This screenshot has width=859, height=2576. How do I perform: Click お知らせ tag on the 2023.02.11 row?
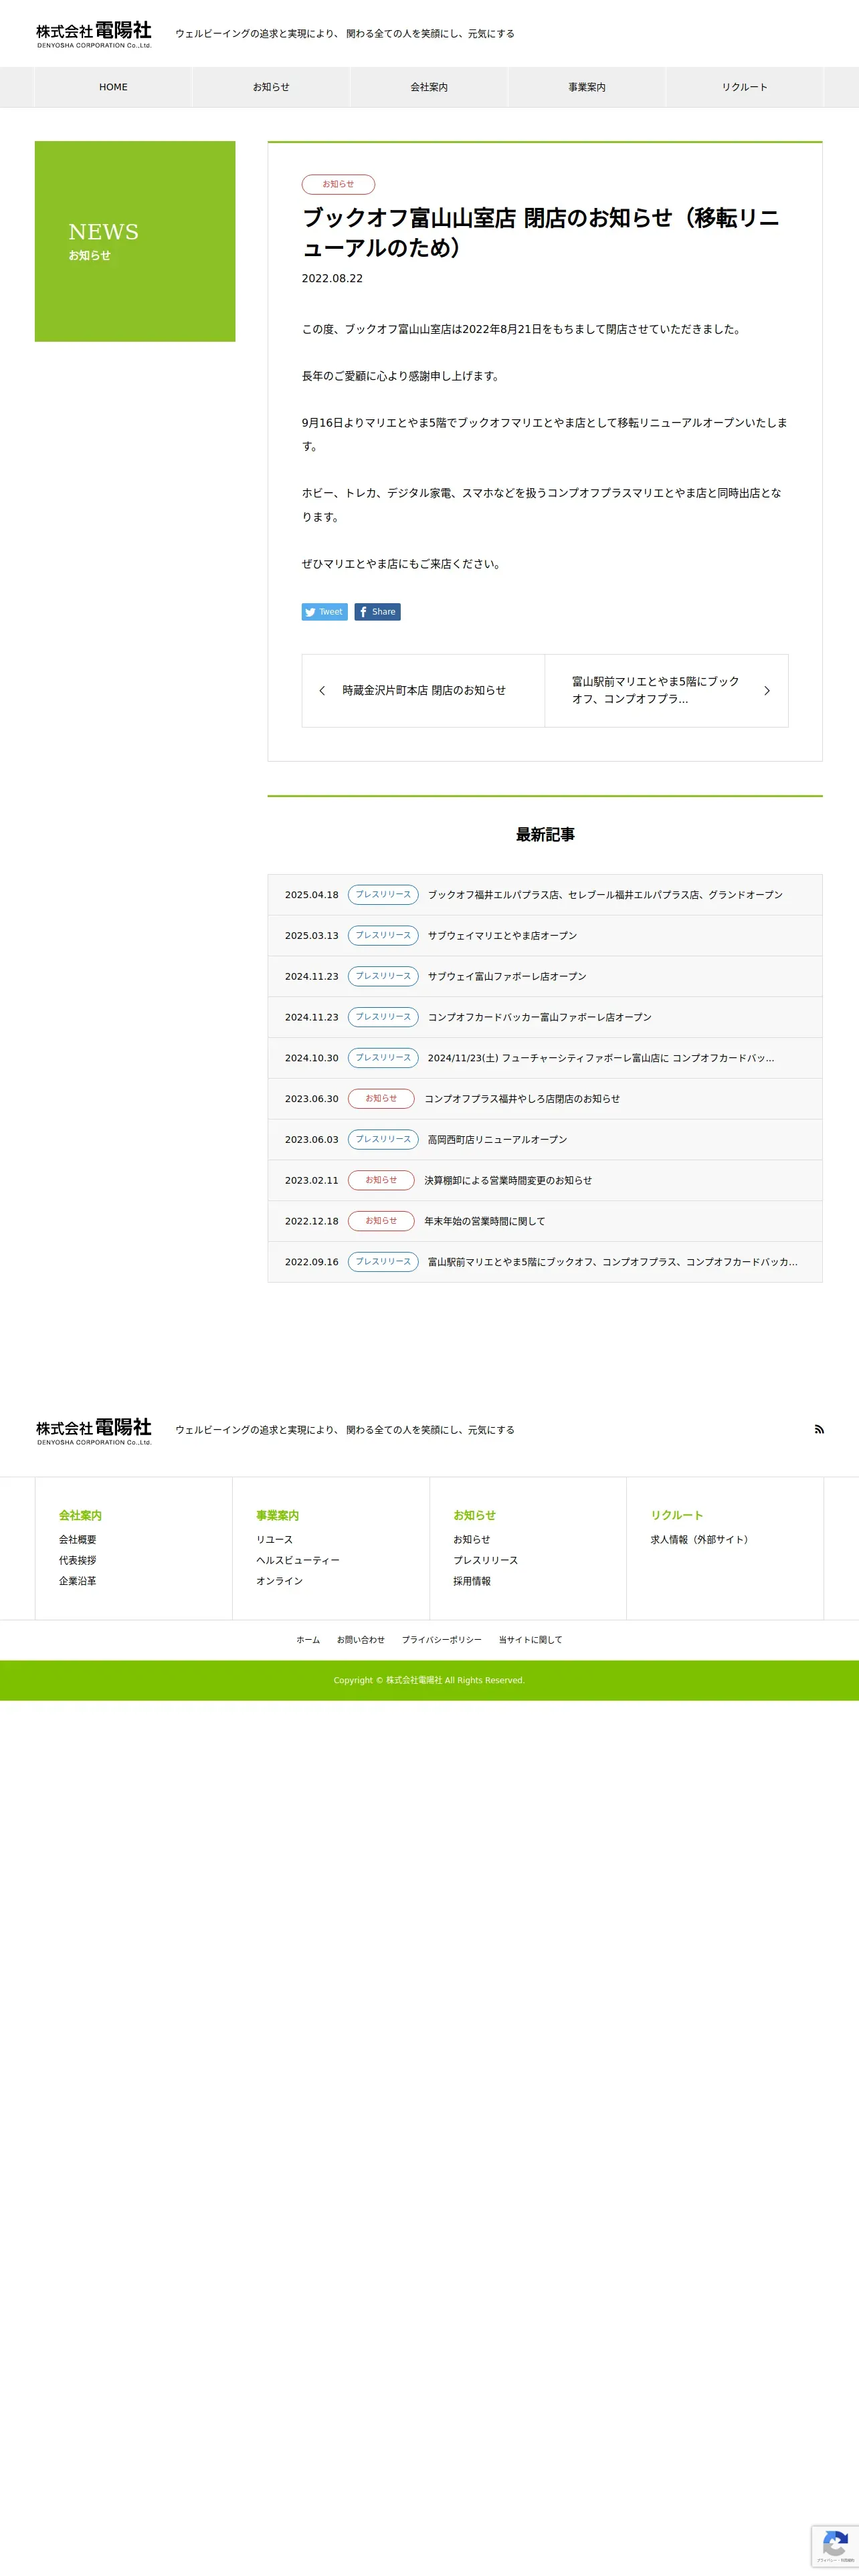(381, 1181)
